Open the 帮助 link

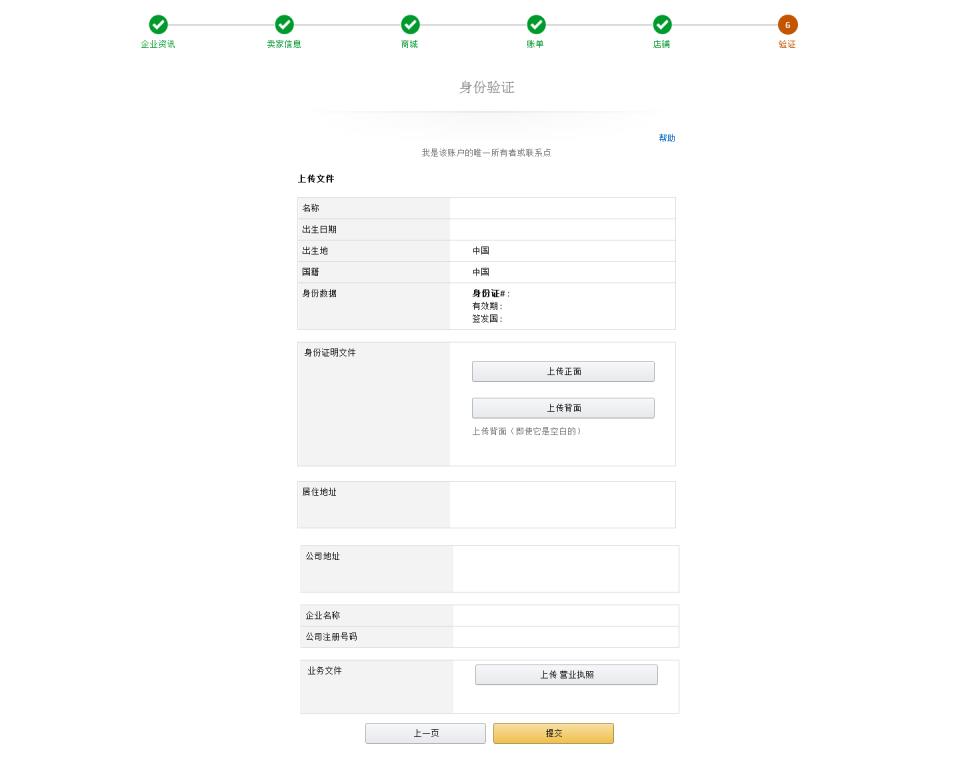[x=667, y=138]
